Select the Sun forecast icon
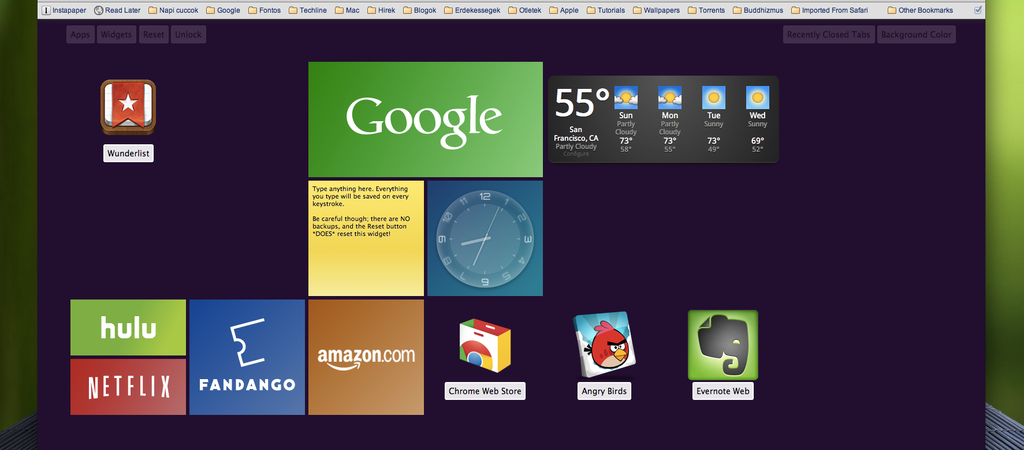 [x=626, y=98]
